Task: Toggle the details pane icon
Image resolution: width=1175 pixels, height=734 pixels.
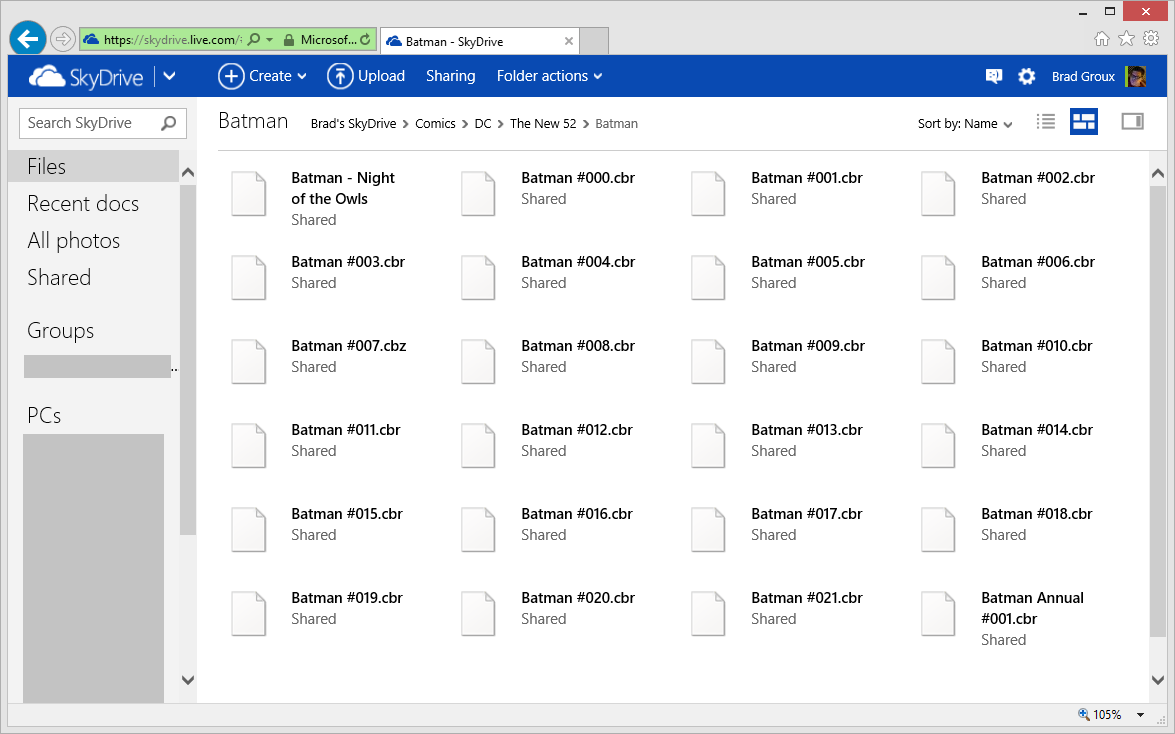Action: [1132, 121]
